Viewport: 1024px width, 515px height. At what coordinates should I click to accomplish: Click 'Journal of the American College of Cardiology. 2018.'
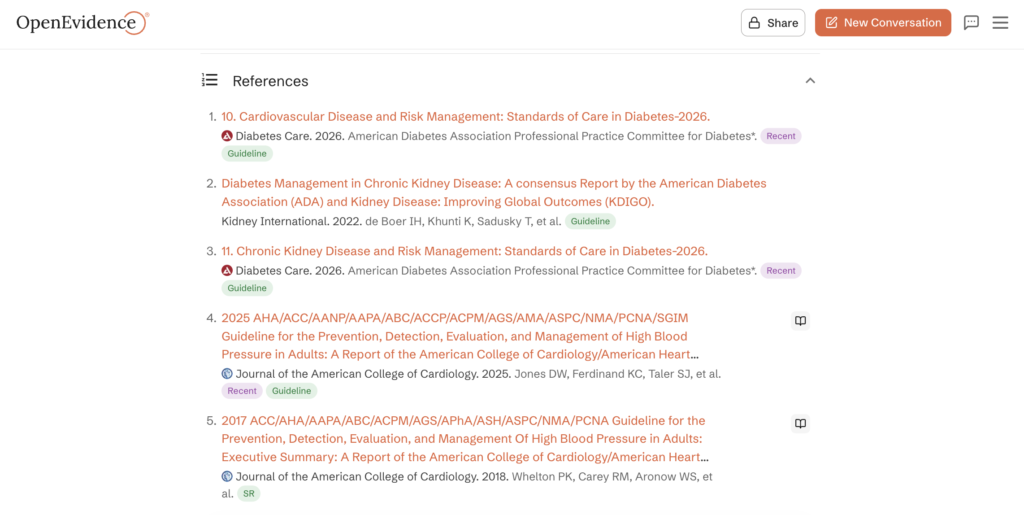coord(372,476)
